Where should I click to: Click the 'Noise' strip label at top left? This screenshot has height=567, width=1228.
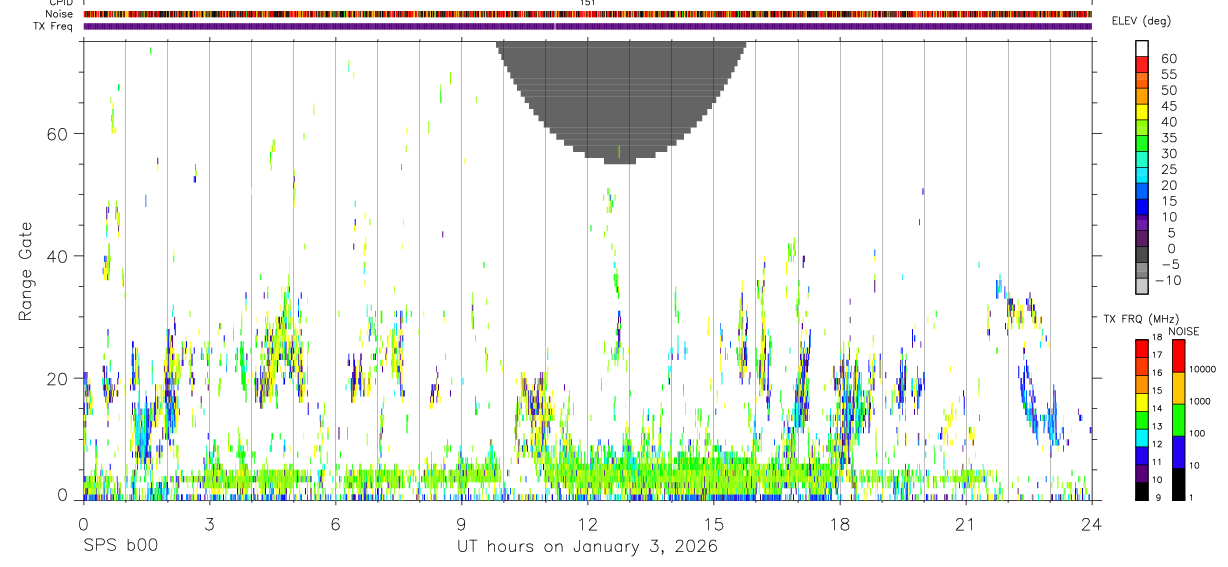(58, 14)
